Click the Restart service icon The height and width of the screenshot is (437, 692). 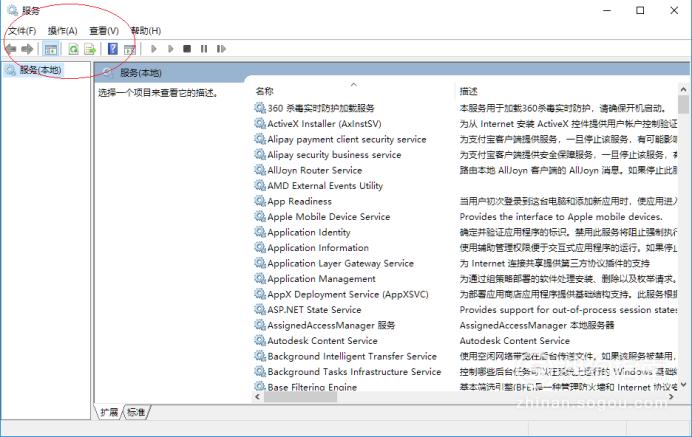(221, 49)
